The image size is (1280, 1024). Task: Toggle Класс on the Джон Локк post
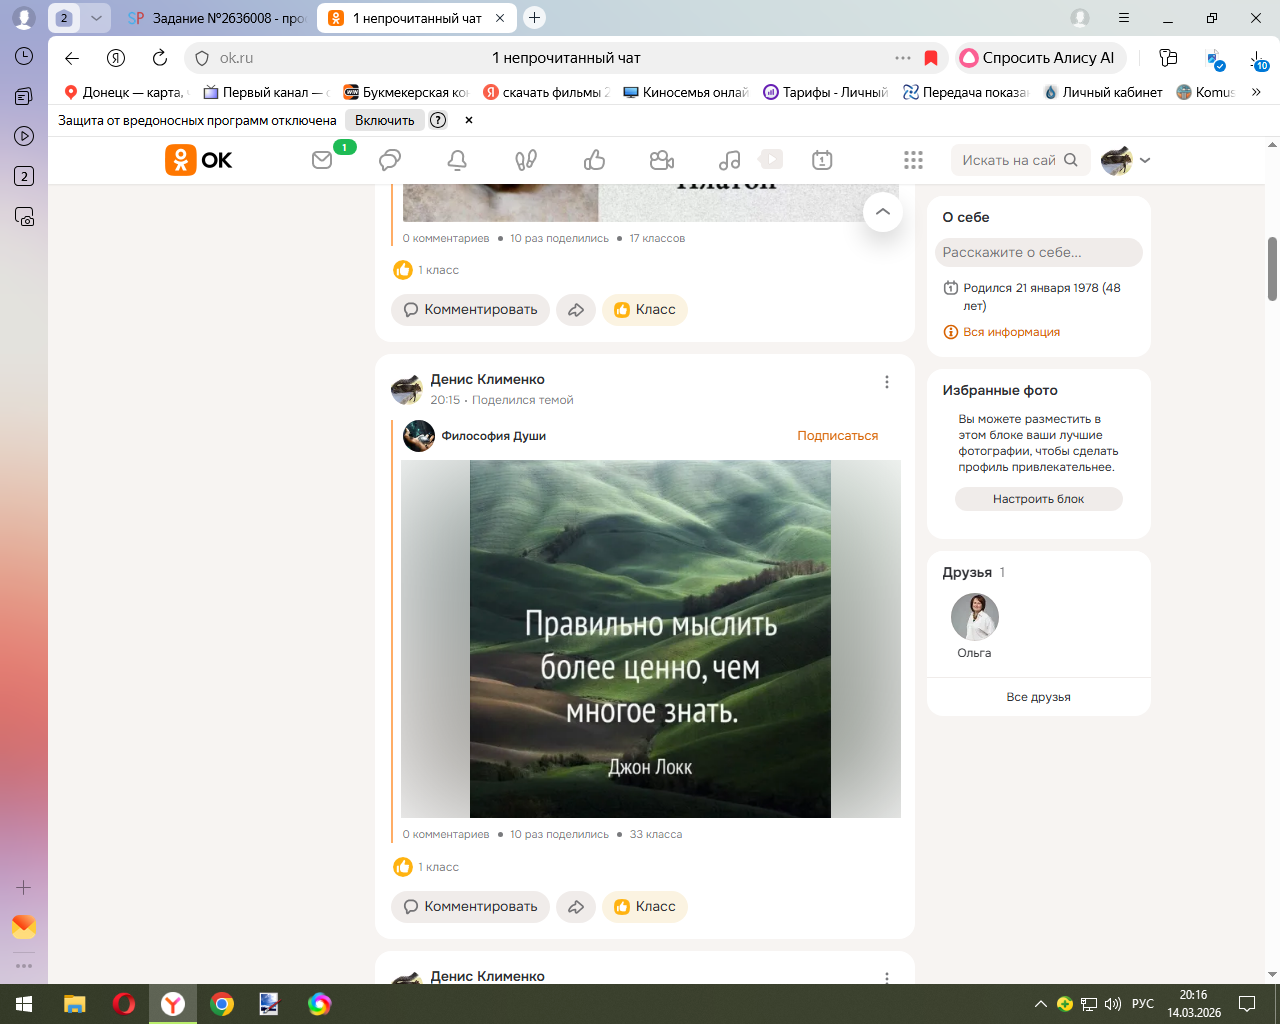(x=645, y=907)
